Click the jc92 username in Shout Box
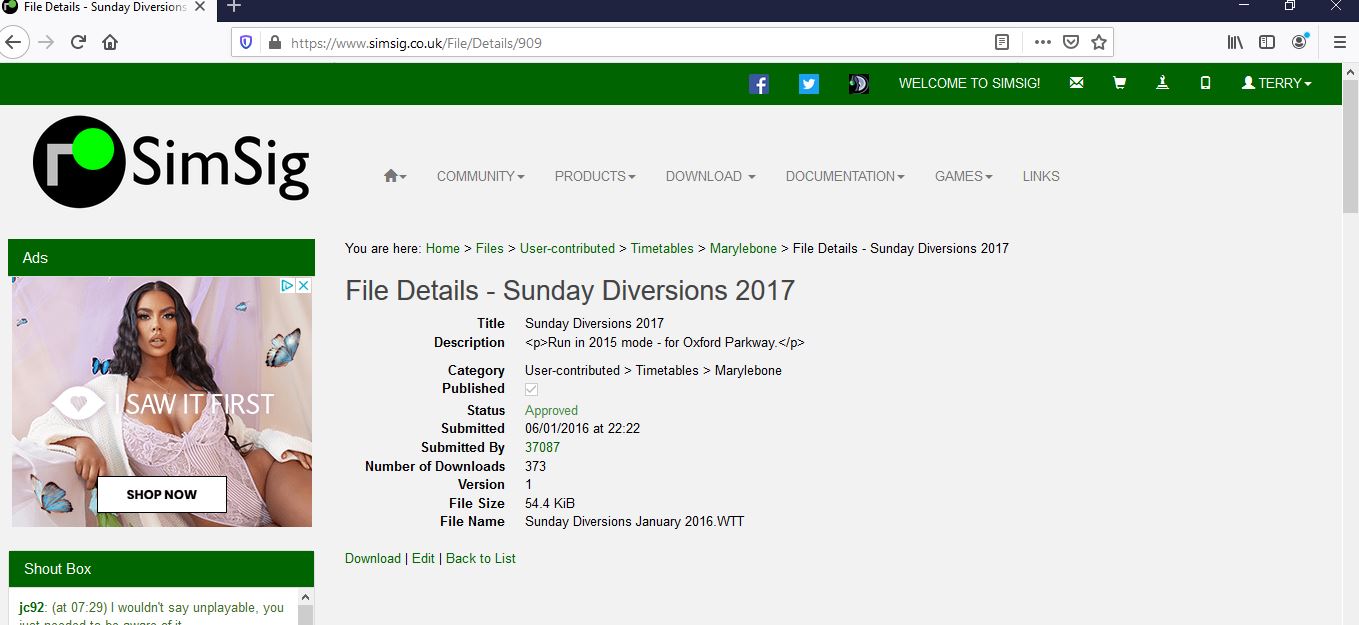The image size is (1359, 625). pyautogui.click(x=32, y=608)
